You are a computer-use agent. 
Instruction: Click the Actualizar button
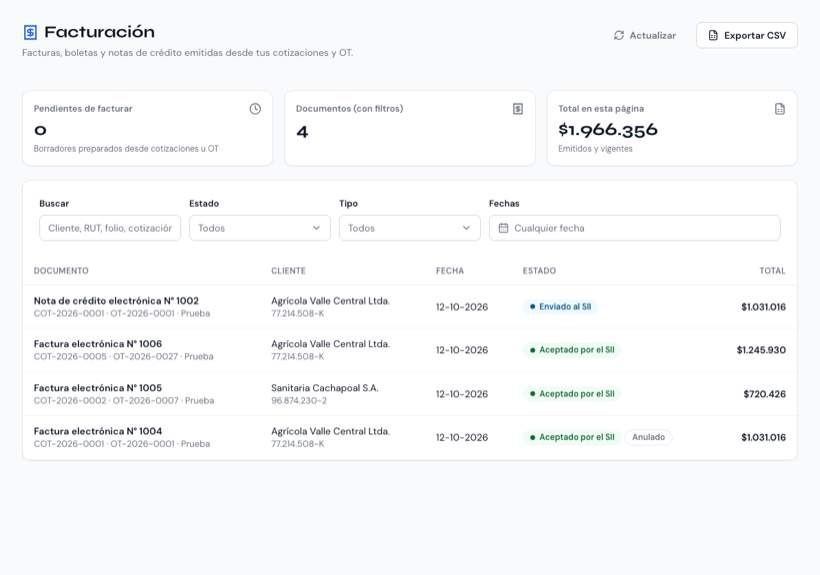[645, 36]
